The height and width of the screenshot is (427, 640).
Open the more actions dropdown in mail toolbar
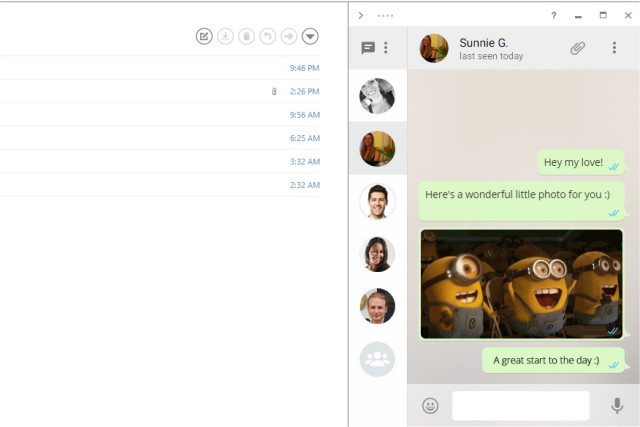click(310, 36)
